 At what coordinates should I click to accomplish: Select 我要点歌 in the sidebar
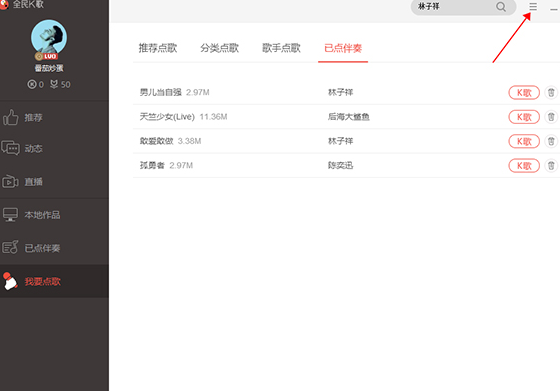tap(54, 281)
